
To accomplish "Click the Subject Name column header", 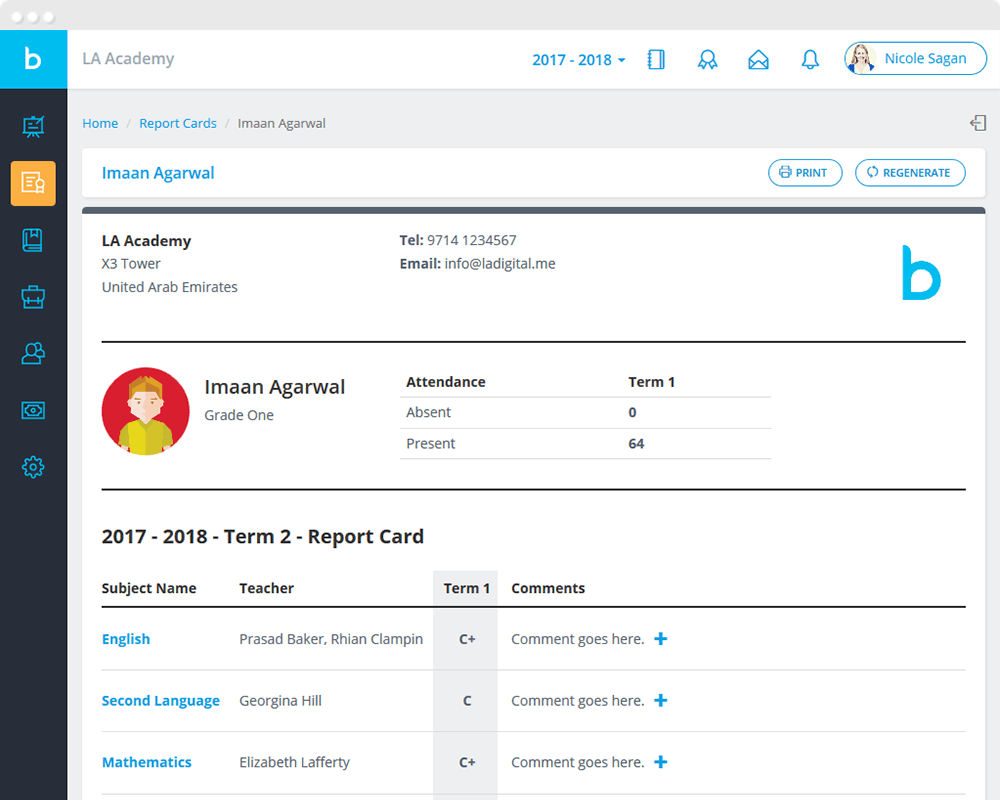I will 149,588.
